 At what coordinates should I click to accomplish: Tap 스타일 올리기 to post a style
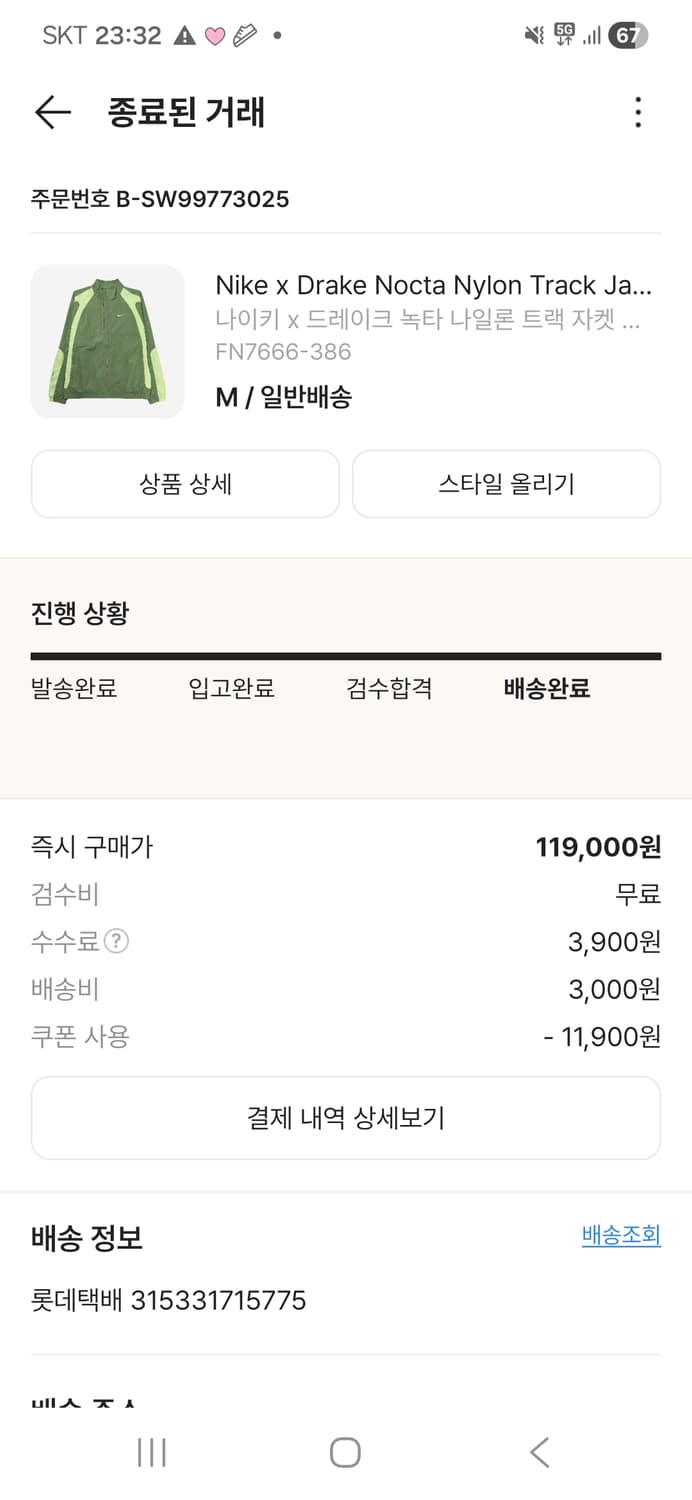tap(506, 484)
